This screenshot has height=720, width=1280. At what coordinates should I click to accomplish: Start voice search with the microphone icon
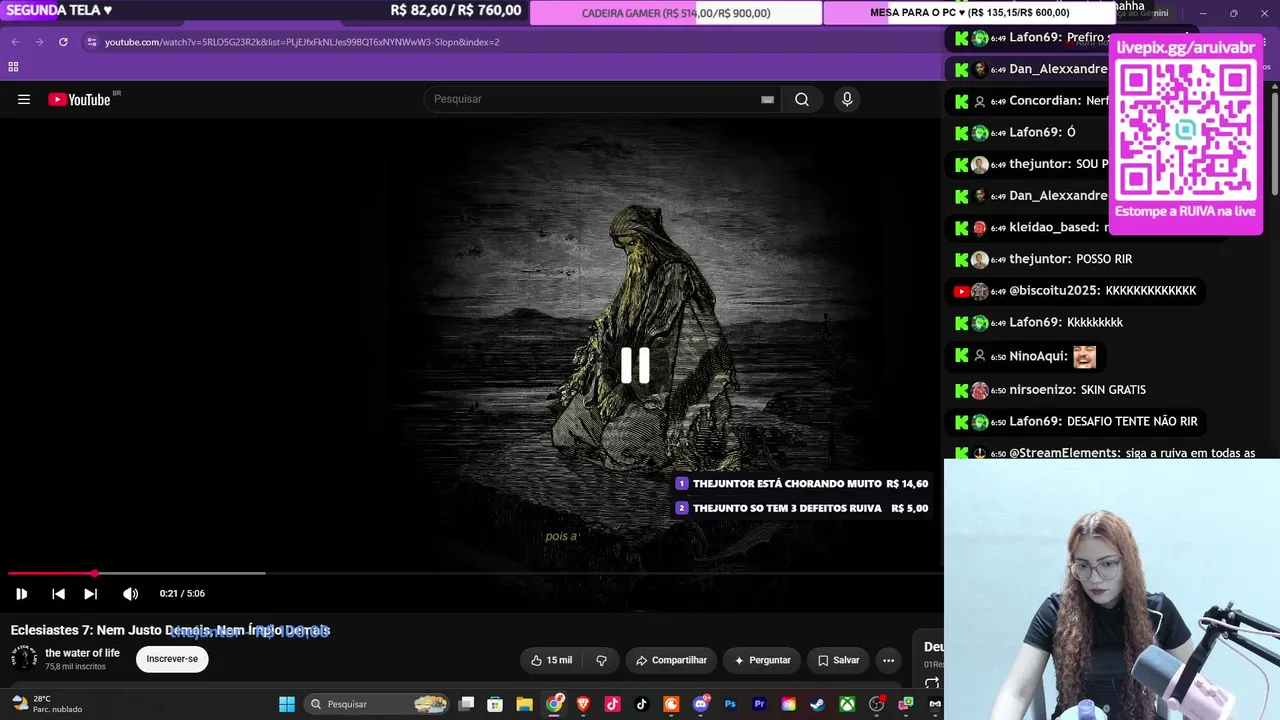tap(847, 99)
